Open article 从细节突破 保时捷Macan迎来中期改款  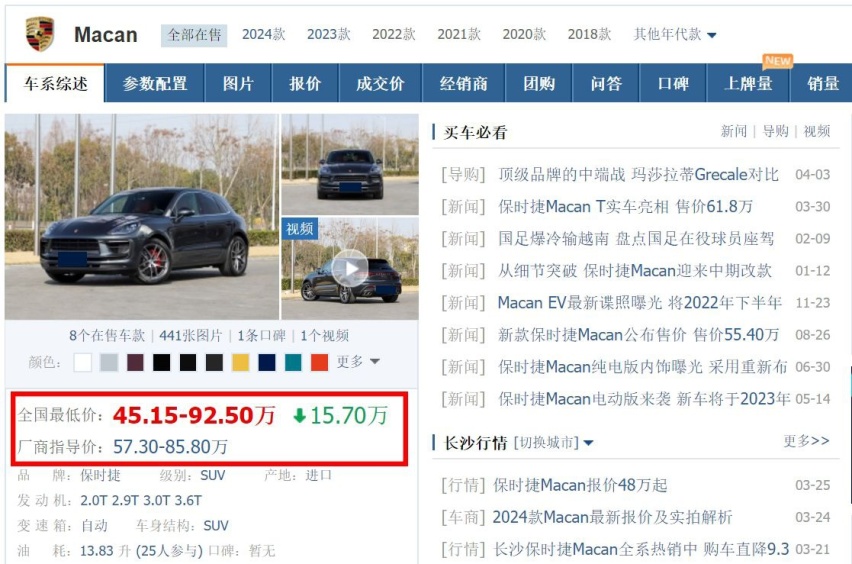tap(635, 271)
